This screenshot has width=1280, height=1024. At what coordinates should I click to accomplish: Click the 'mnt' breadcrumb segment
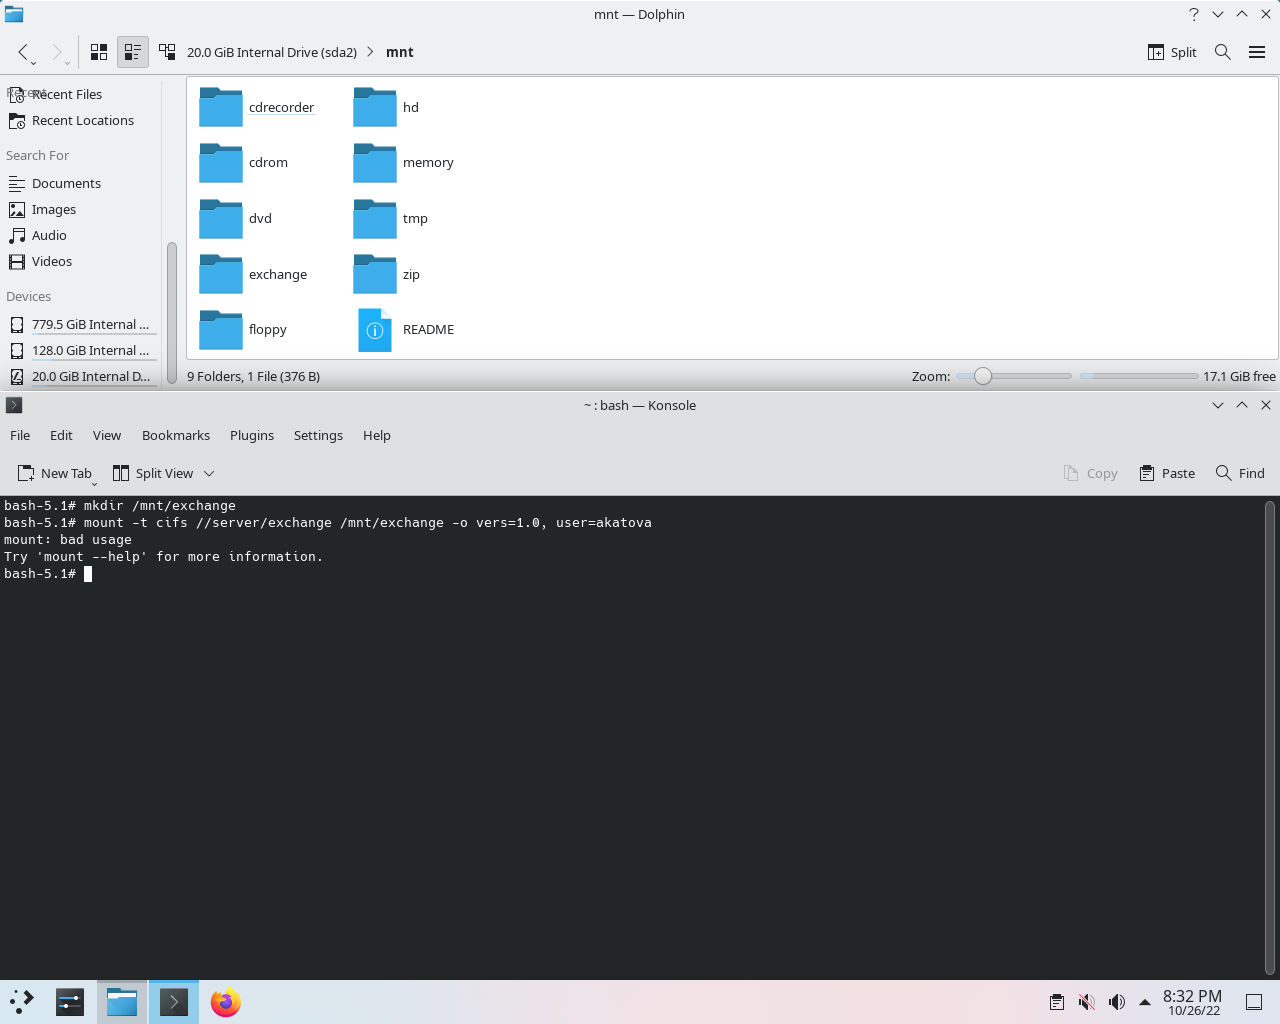[x=400, y=52]
